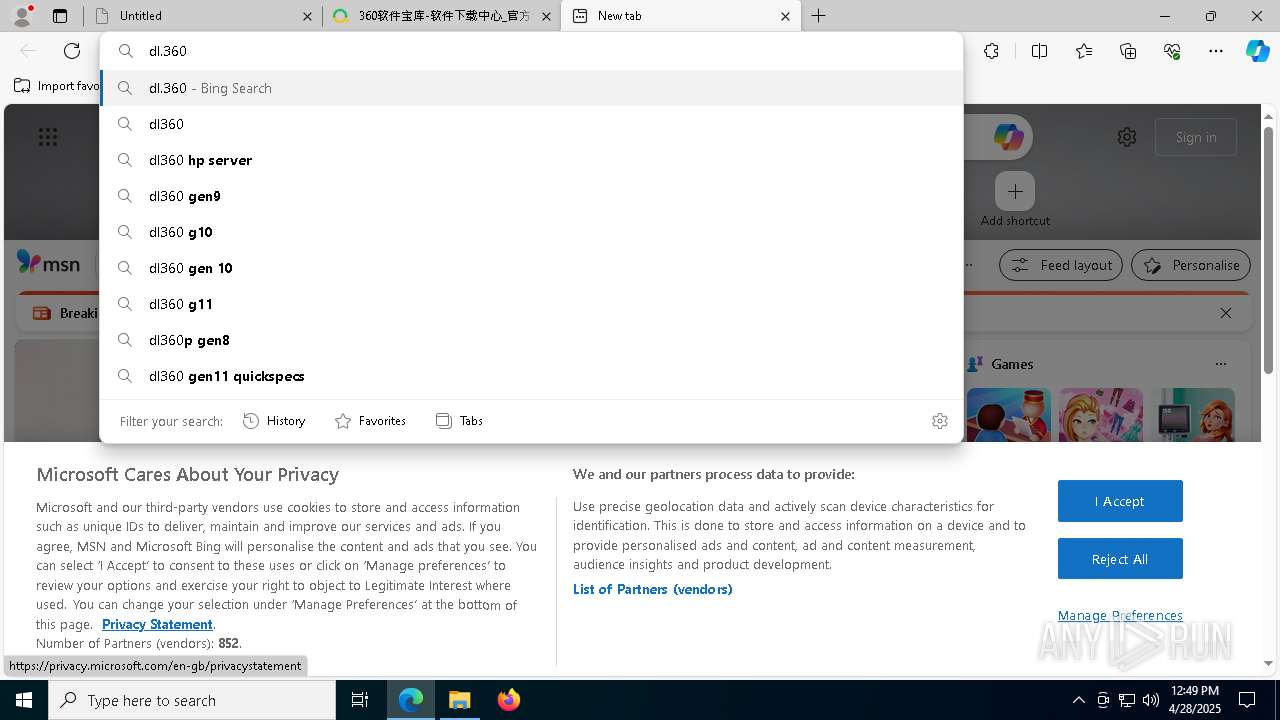This screenshot has height=720, width=1280.
Task: Click the Refresh page icon
Action: (72, 51)
